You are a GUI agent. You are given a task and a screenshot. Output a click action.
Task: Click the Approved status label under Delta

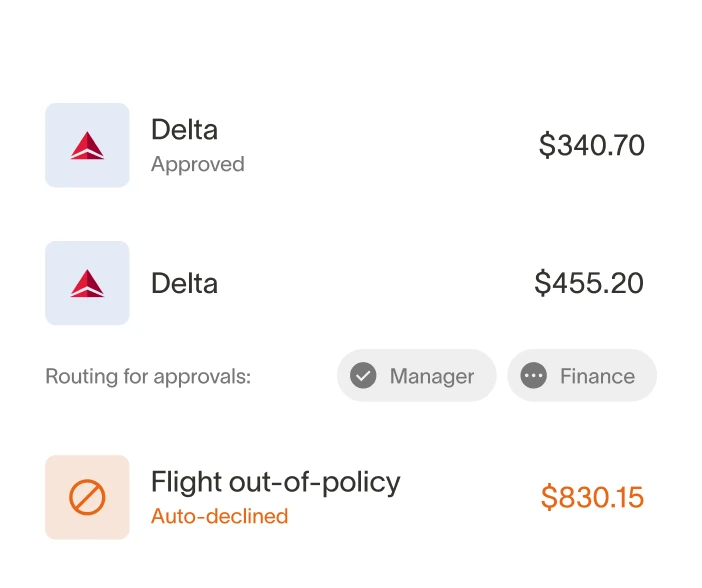197,165
